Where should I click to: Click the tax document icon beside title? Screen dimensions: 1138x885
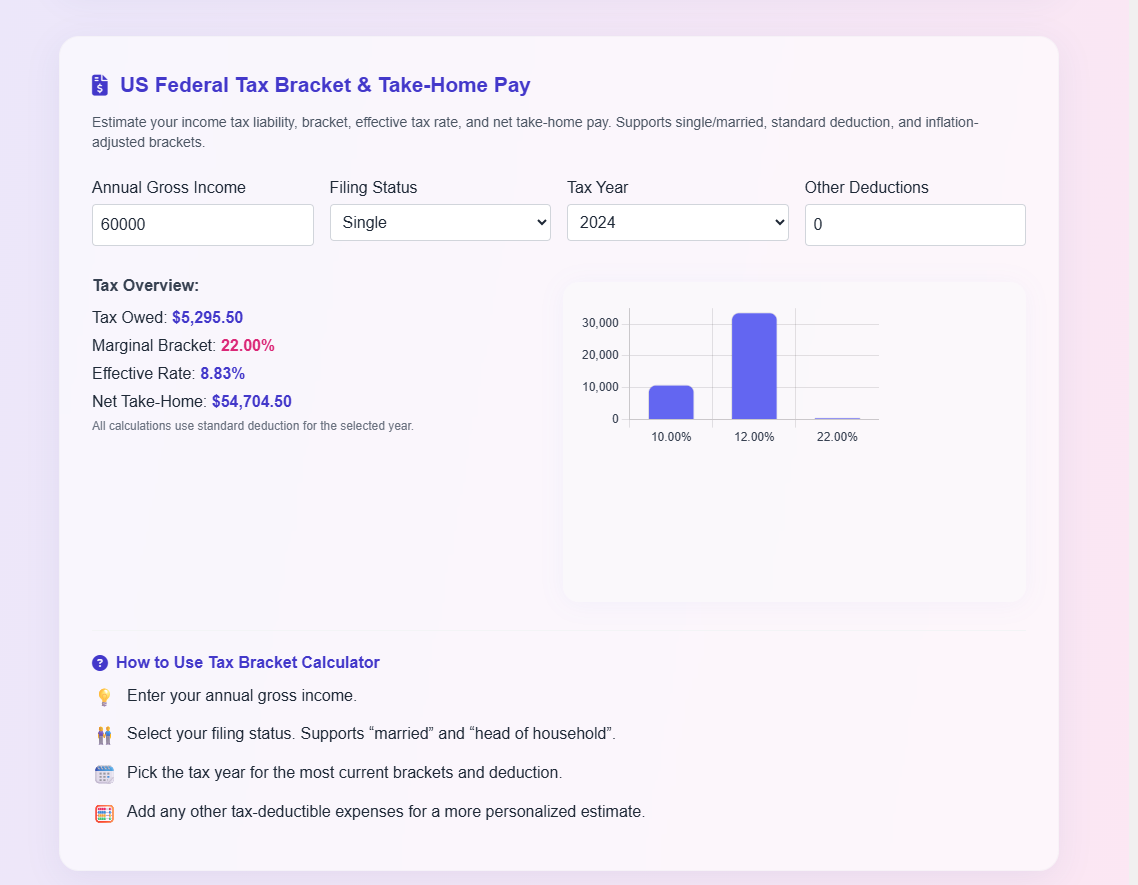100,85
